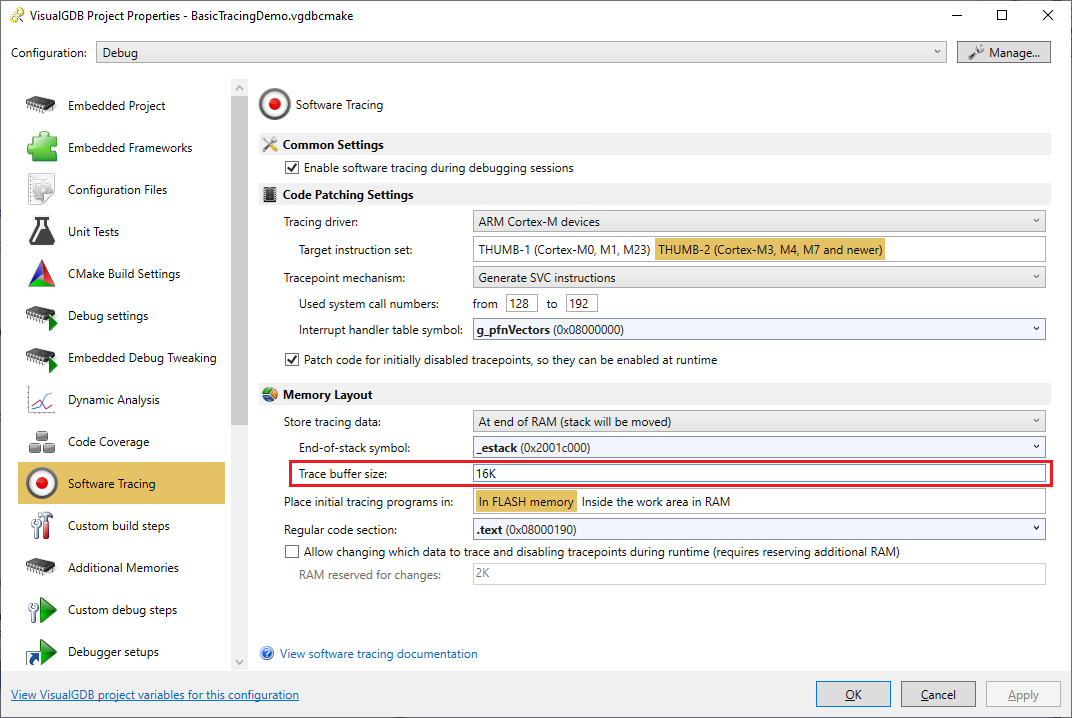This screenshot has width=1072, height=718.
Task: Click the Apply button
Action: (x=1023, y=694)
